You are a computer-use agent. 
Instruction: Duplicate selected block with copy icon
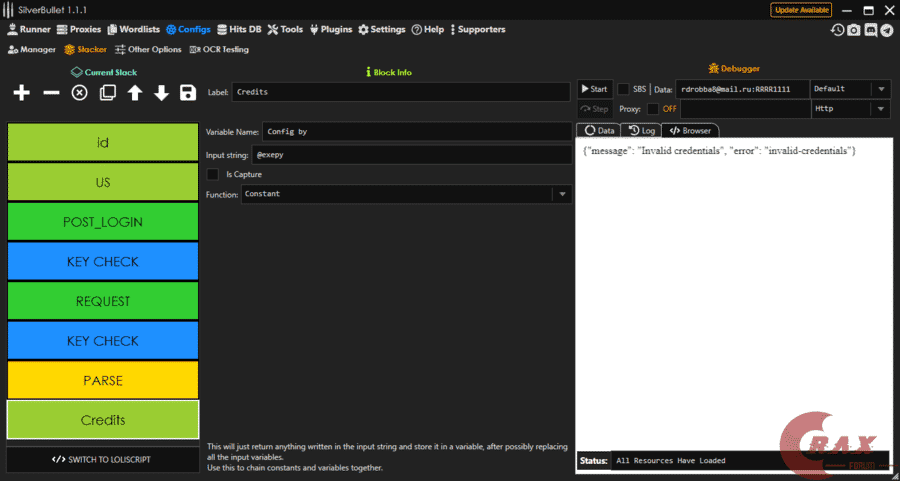107,92
